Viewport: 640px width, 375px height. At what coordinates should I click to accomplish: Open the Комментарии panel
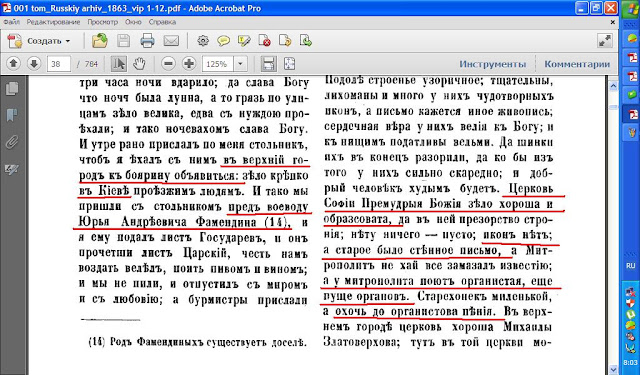click(577, 64)
